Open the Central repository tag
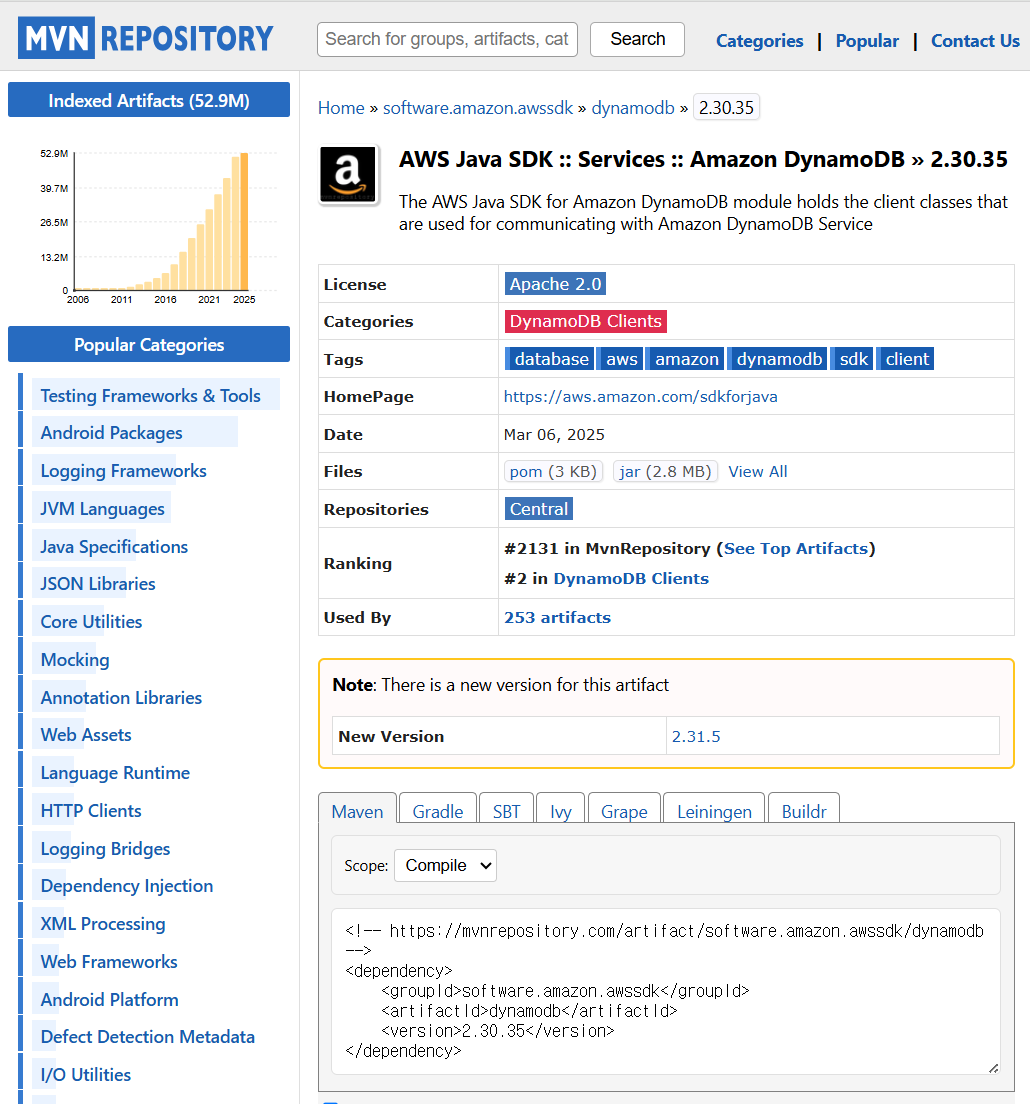 coord(539,509)
